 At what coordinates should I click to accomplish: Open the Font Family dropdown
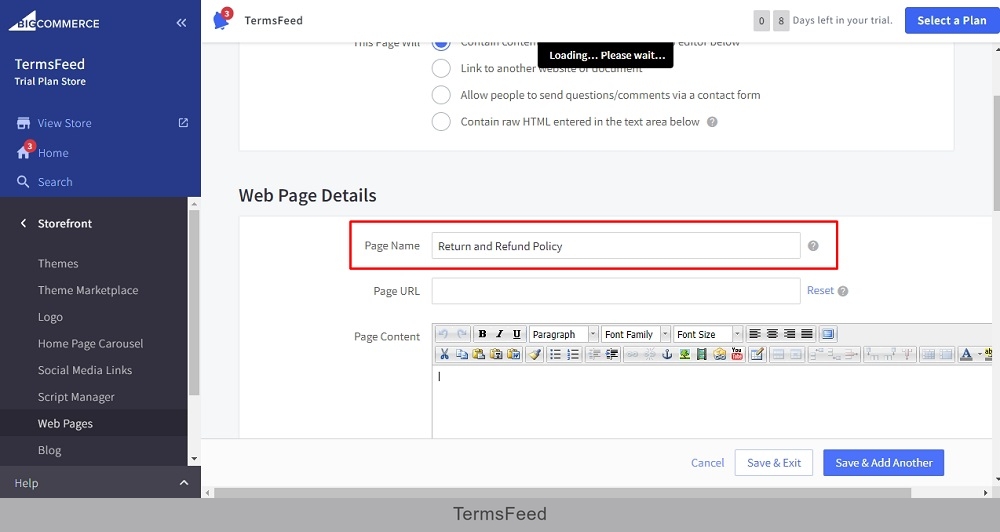click(636, 334)
